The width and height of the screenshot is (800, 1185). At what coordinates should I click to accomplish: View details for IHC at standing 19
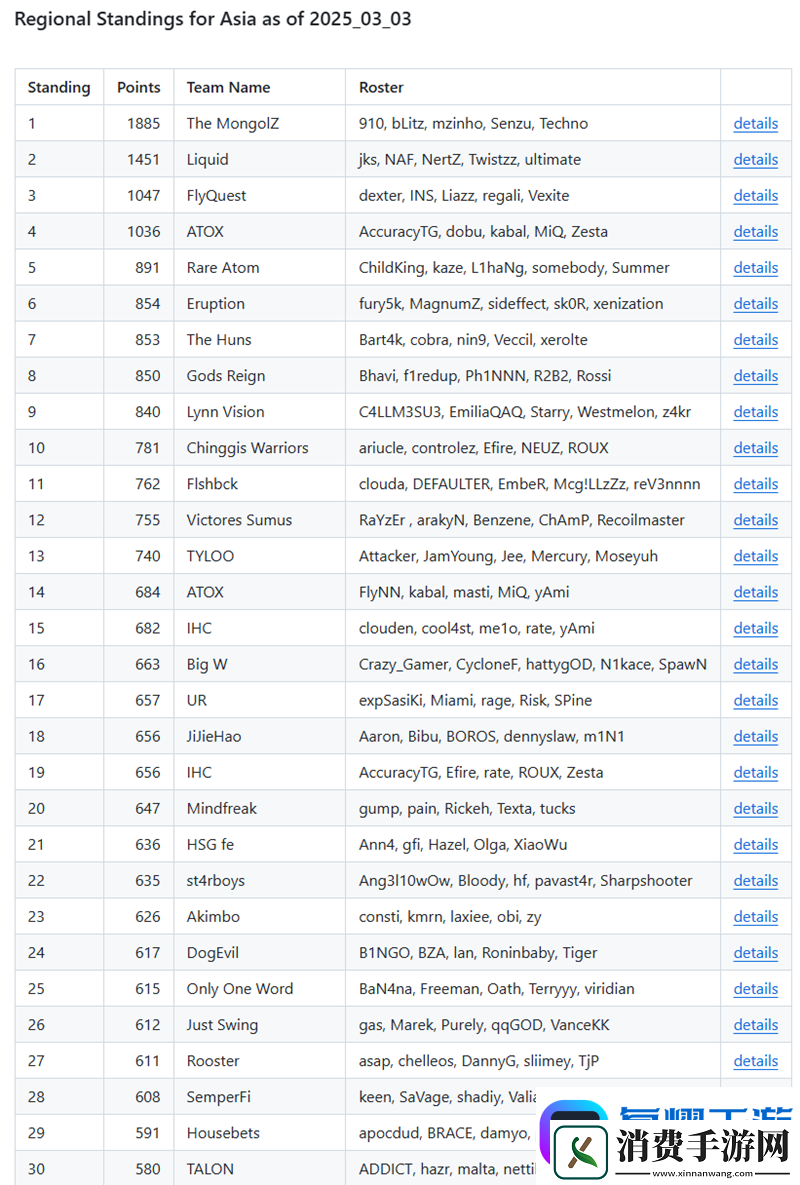pyautogui.click(x=755, y=772)
